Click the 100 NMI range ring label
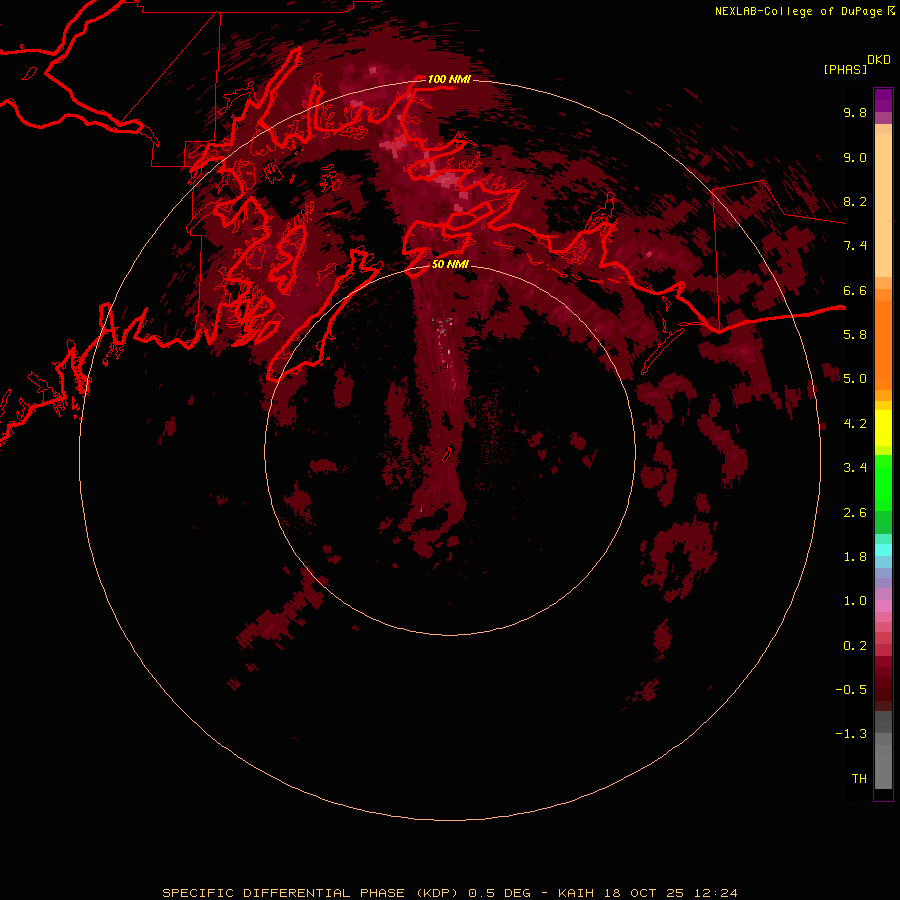Image resolution: width=900 pixels, height=900 pixels. tap(449, 79)
